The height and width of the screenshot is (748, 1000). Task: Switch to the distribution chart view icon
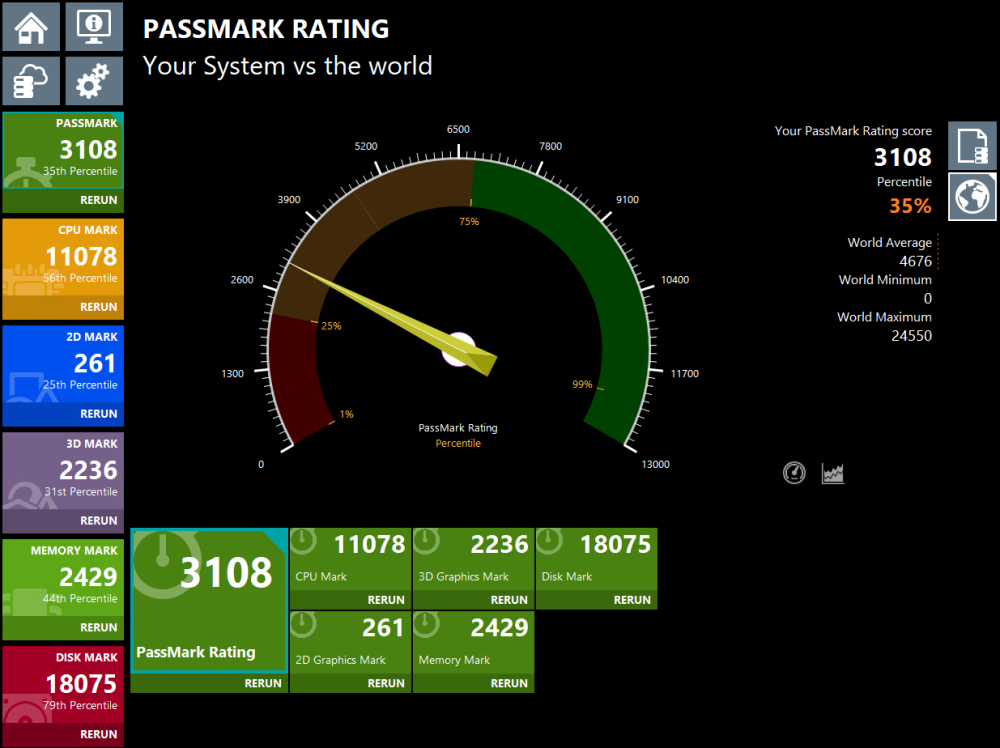[x=833, y=473]
